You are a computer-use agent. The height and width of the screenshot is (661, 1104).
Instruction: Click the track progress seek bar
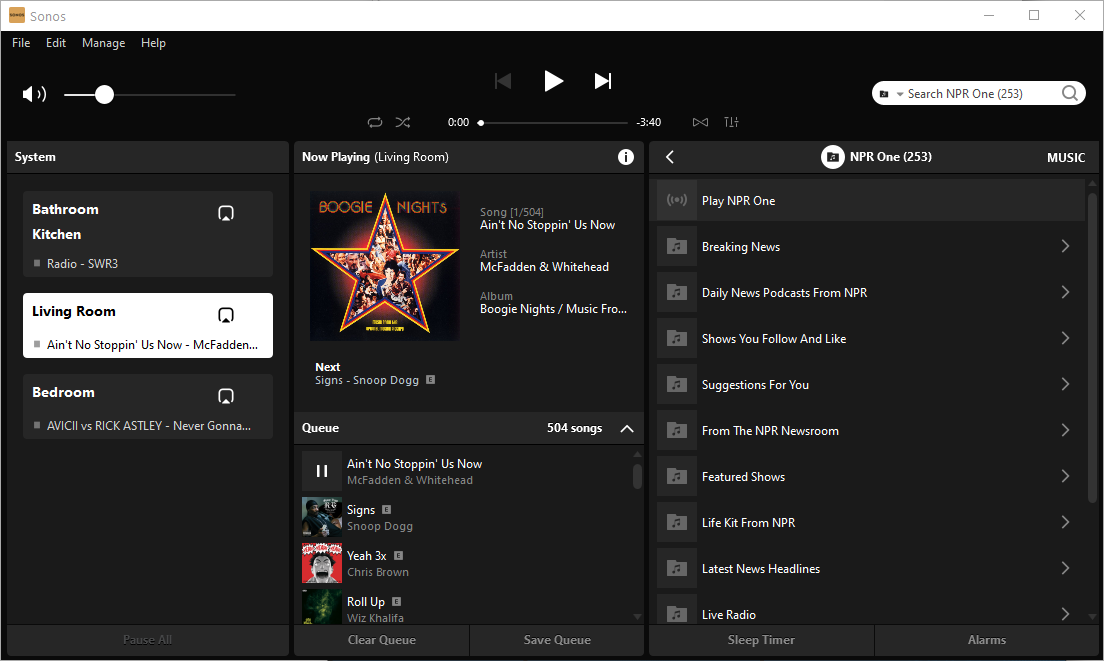pos(553,122)
